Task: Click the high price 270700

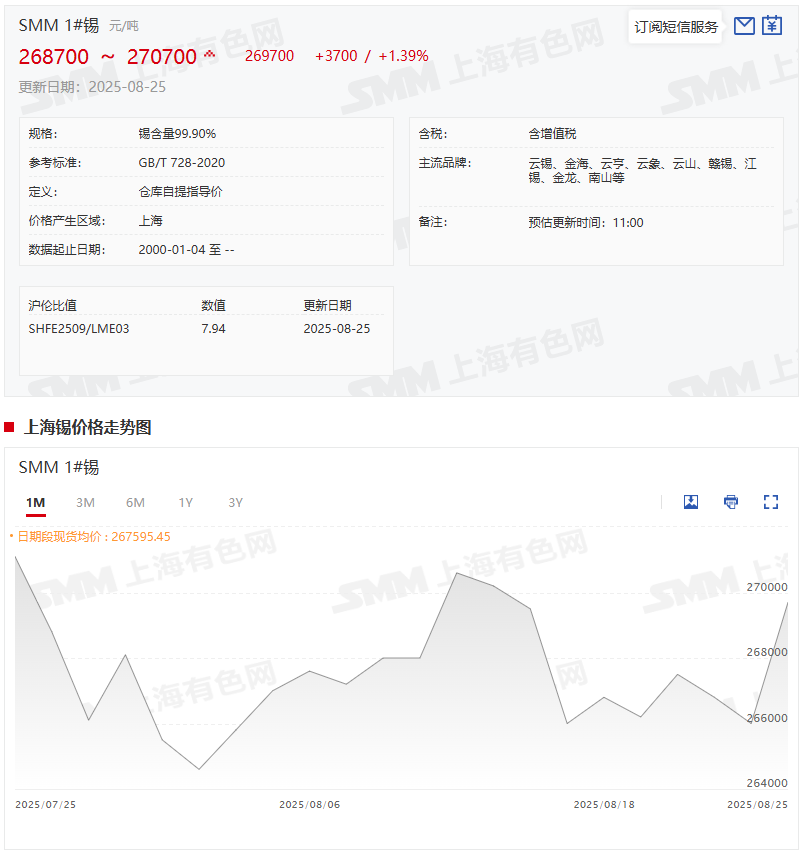Action: (x=161, y=57)
